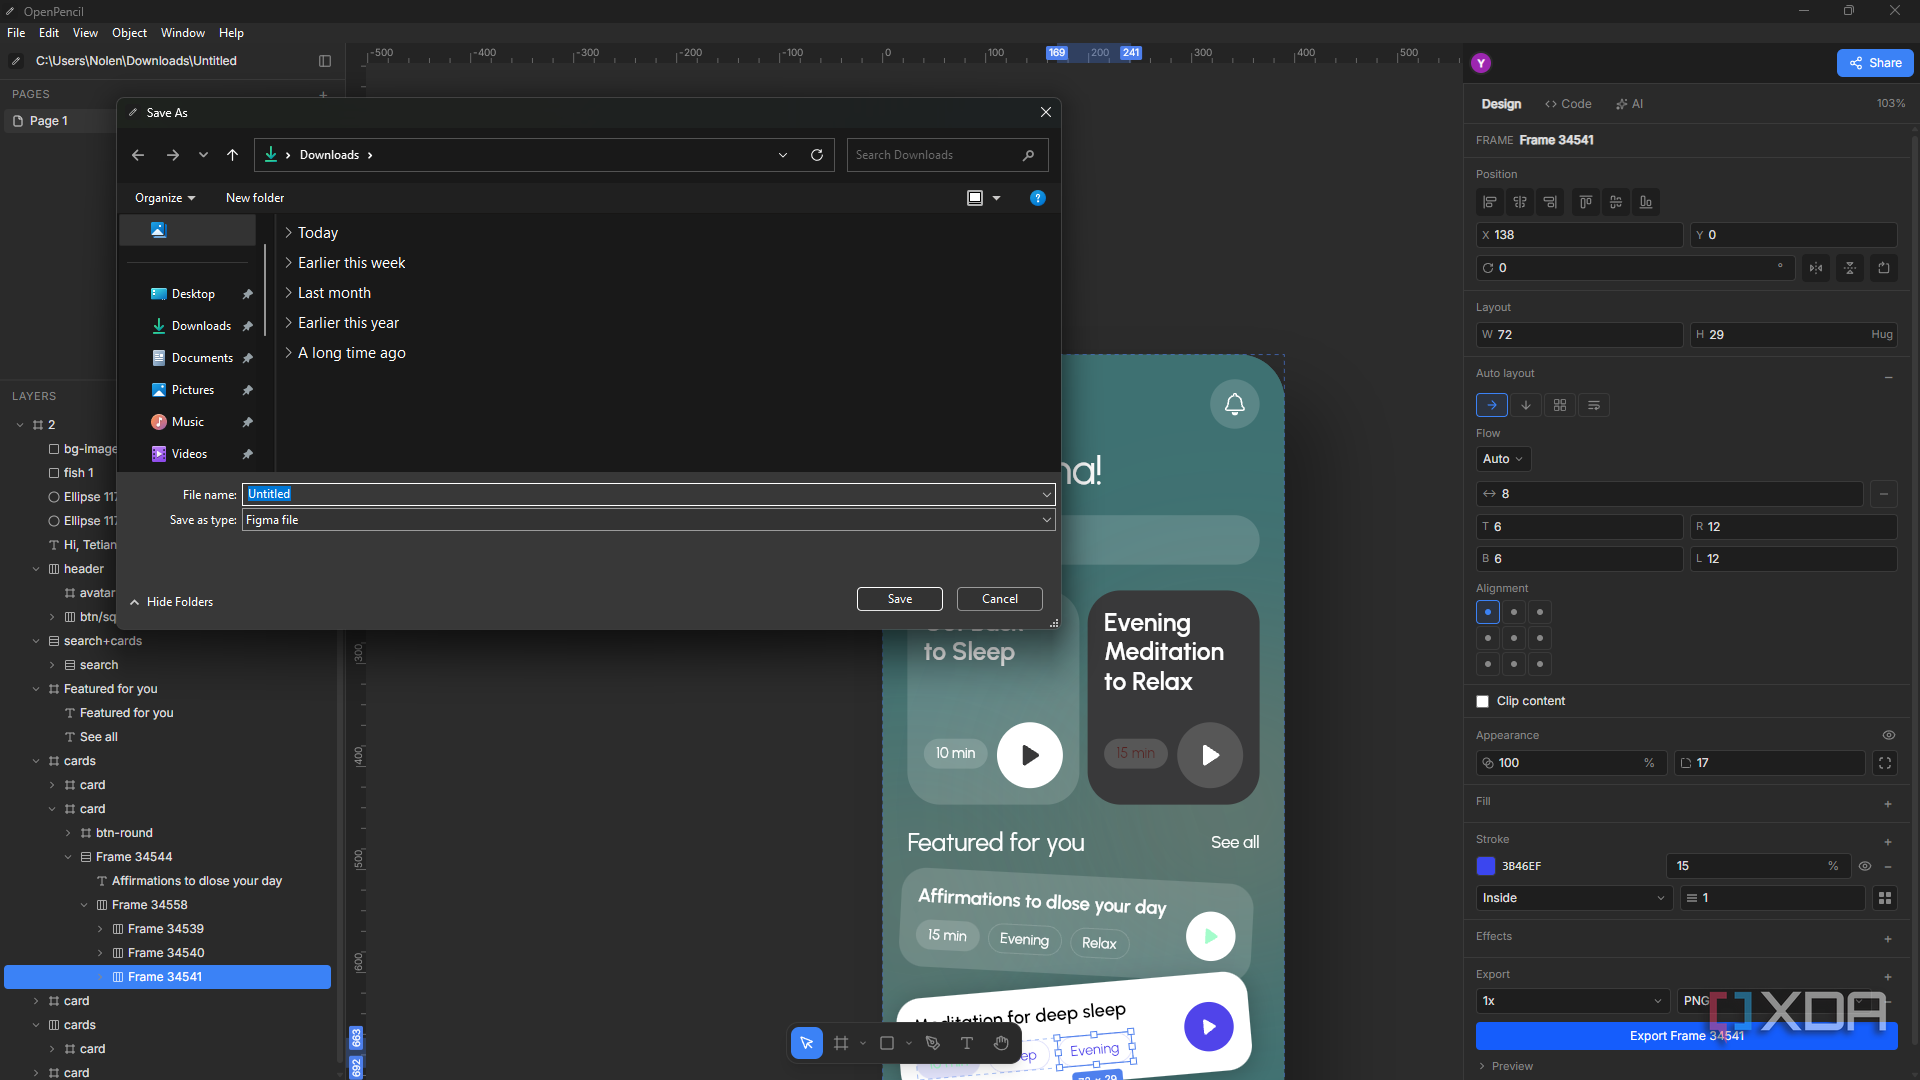
Task: Click the 3B46EF stroke color swatch
Action: pyautogui.click(x=1486, y=866)
